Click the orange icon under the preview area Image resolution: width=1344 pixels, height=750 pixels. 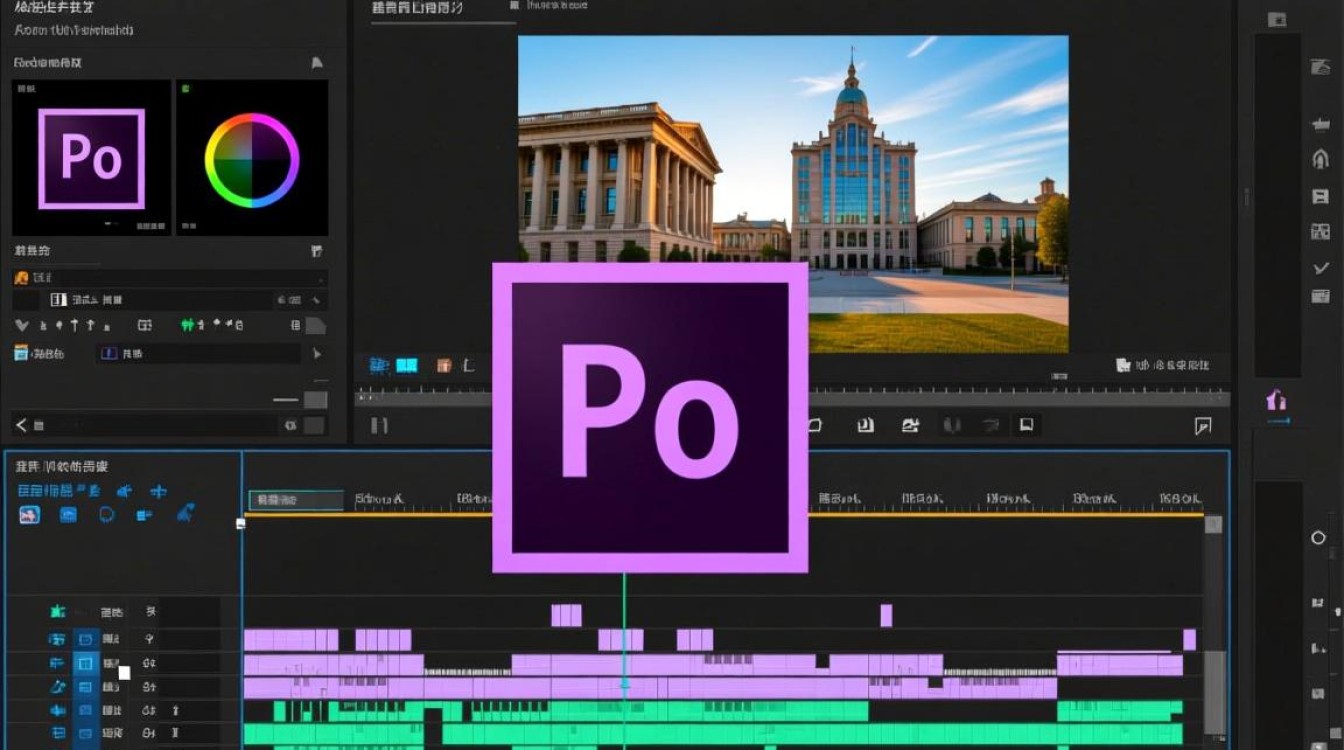[x=444, y=366]
